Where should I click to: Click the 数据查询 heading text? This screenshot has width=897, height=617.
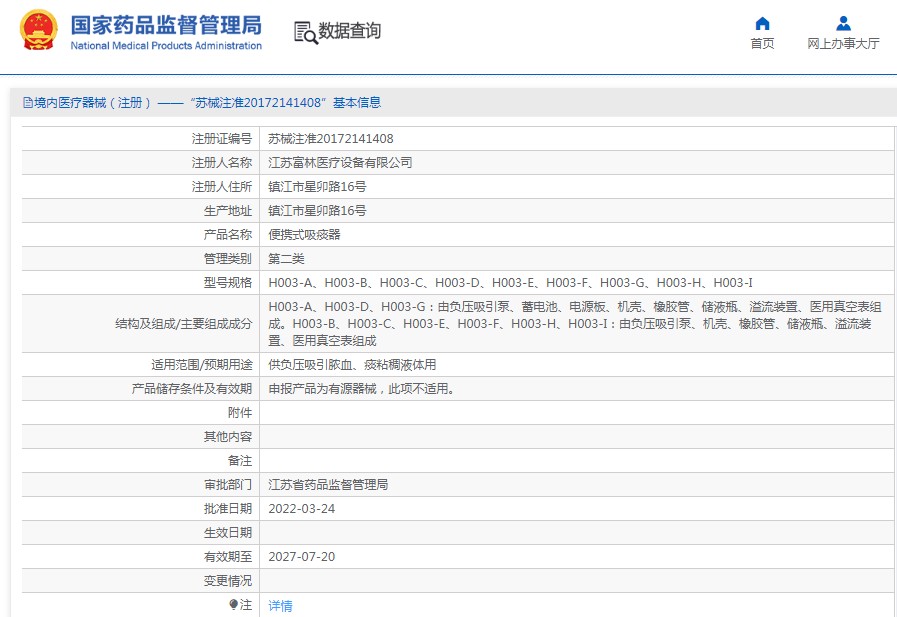[350, 31]
